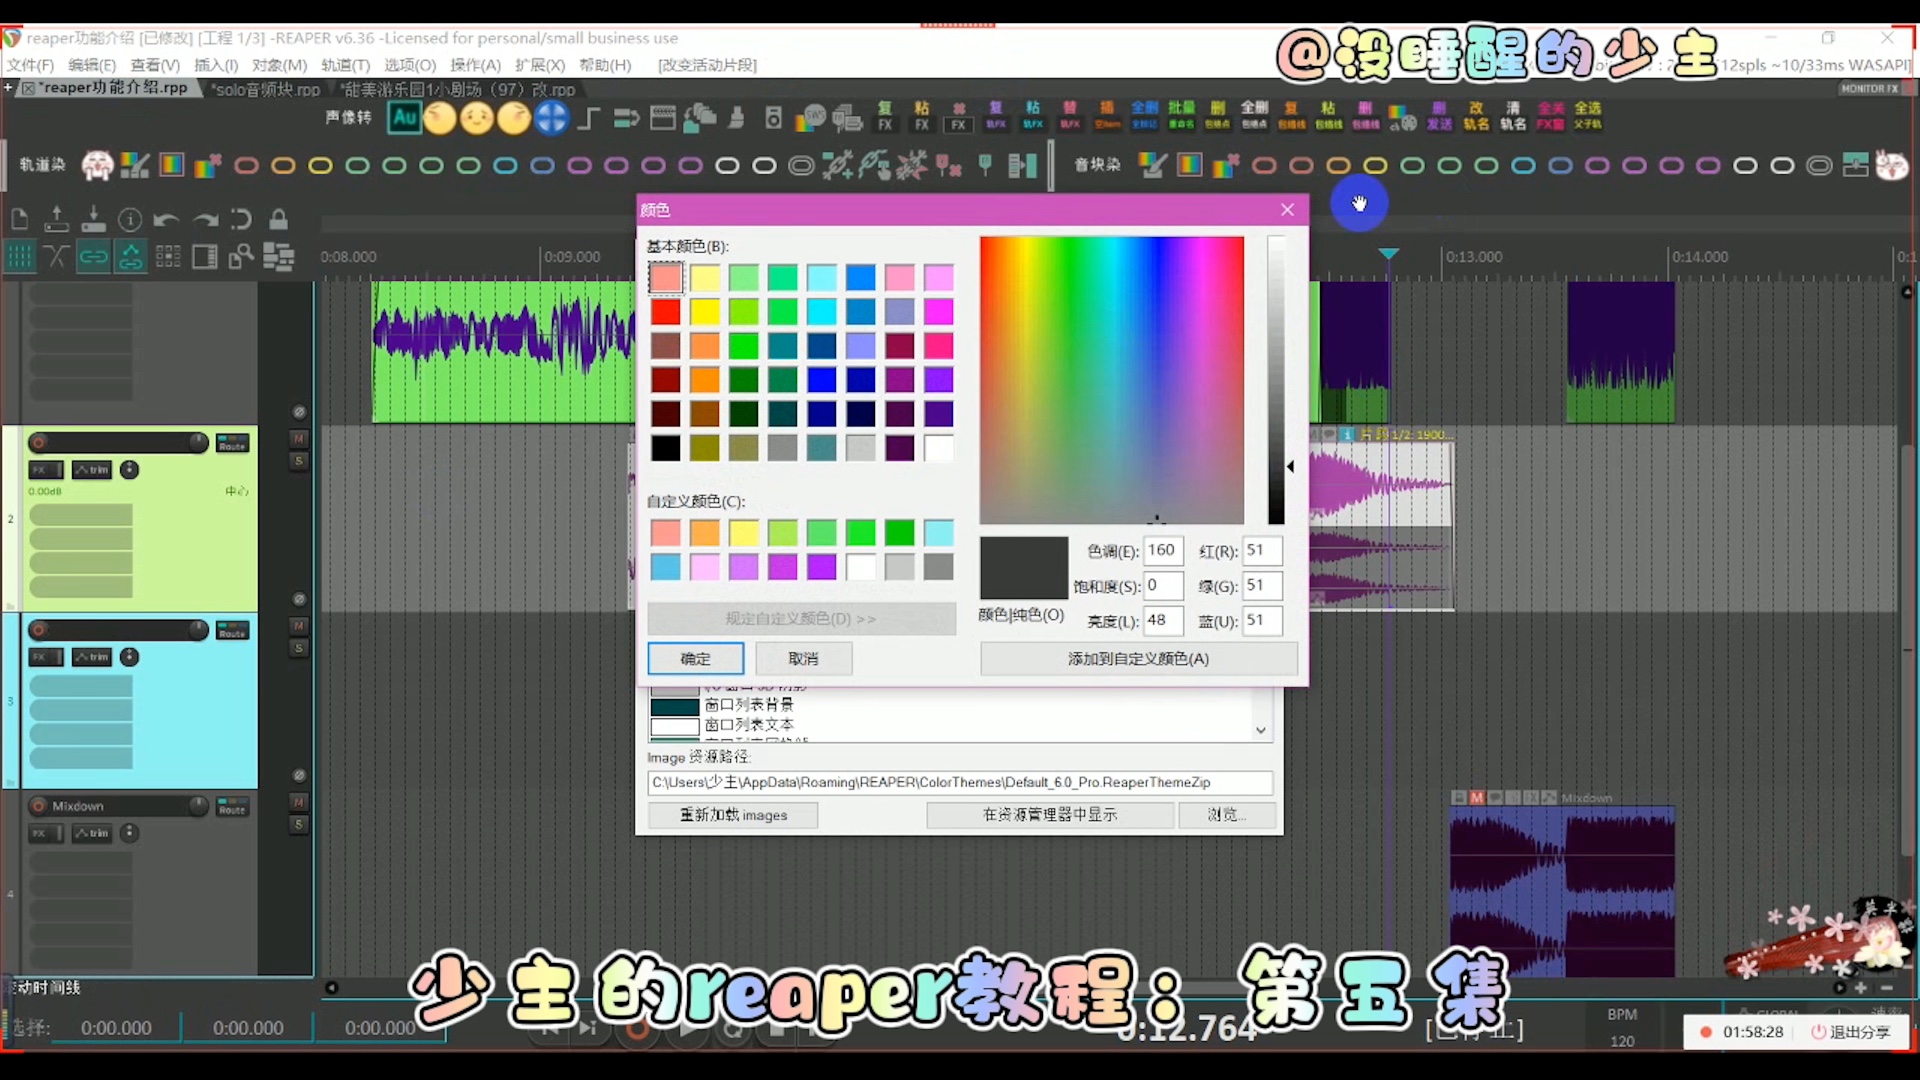Screen dimensions: 1920x1080
Task: Click the red ring track color icon
Action: 246,166
